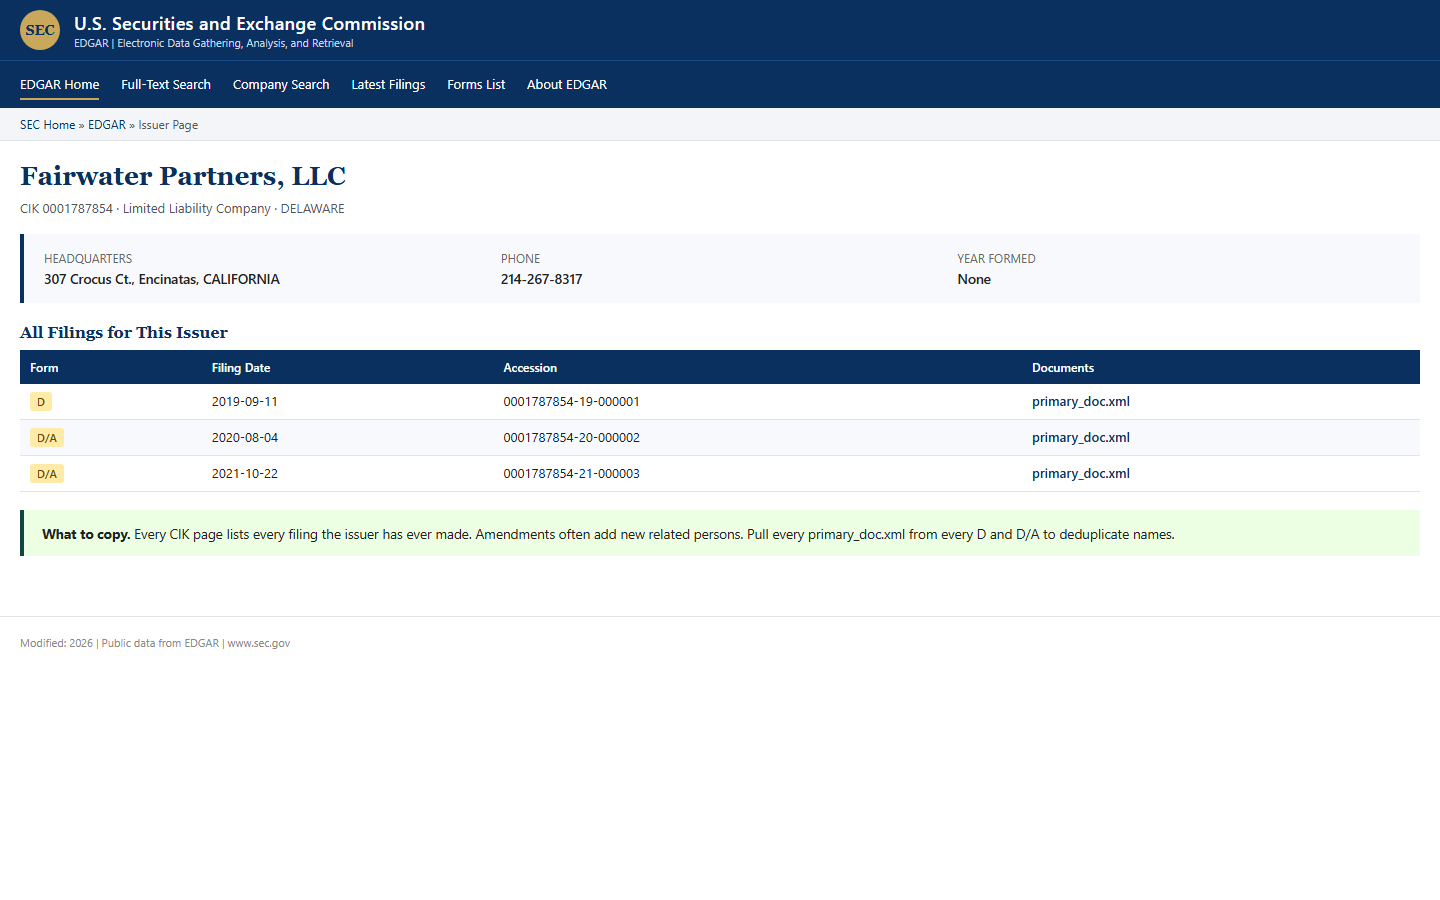Open Full-Text Search in the navigation
The width and height of the screenshot is (1440, 900).
[166, 85]
